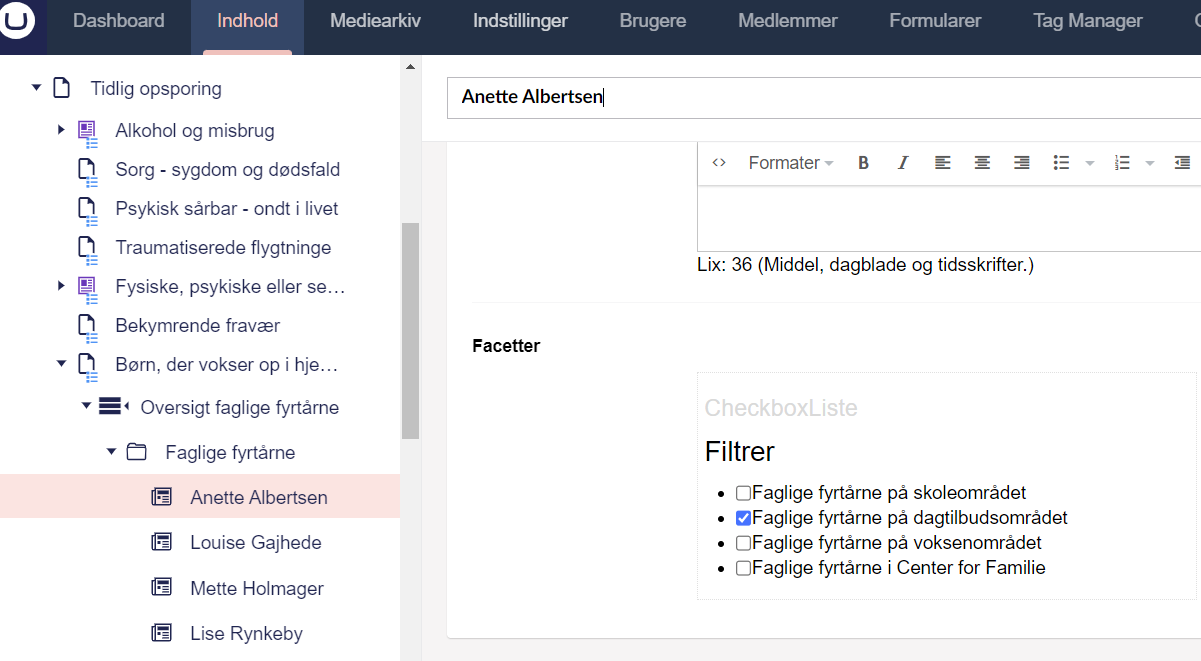Open source code view icon
Screen dimensions: 1201x661
pyautogui.click(x=718, y=163)
